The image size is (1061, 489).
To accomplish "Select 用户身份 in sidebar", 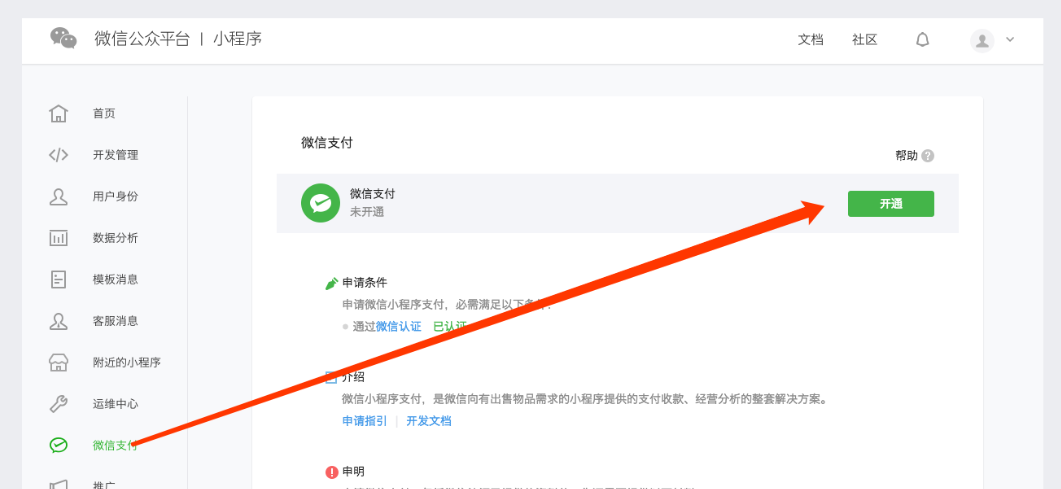I will point(116,196).
